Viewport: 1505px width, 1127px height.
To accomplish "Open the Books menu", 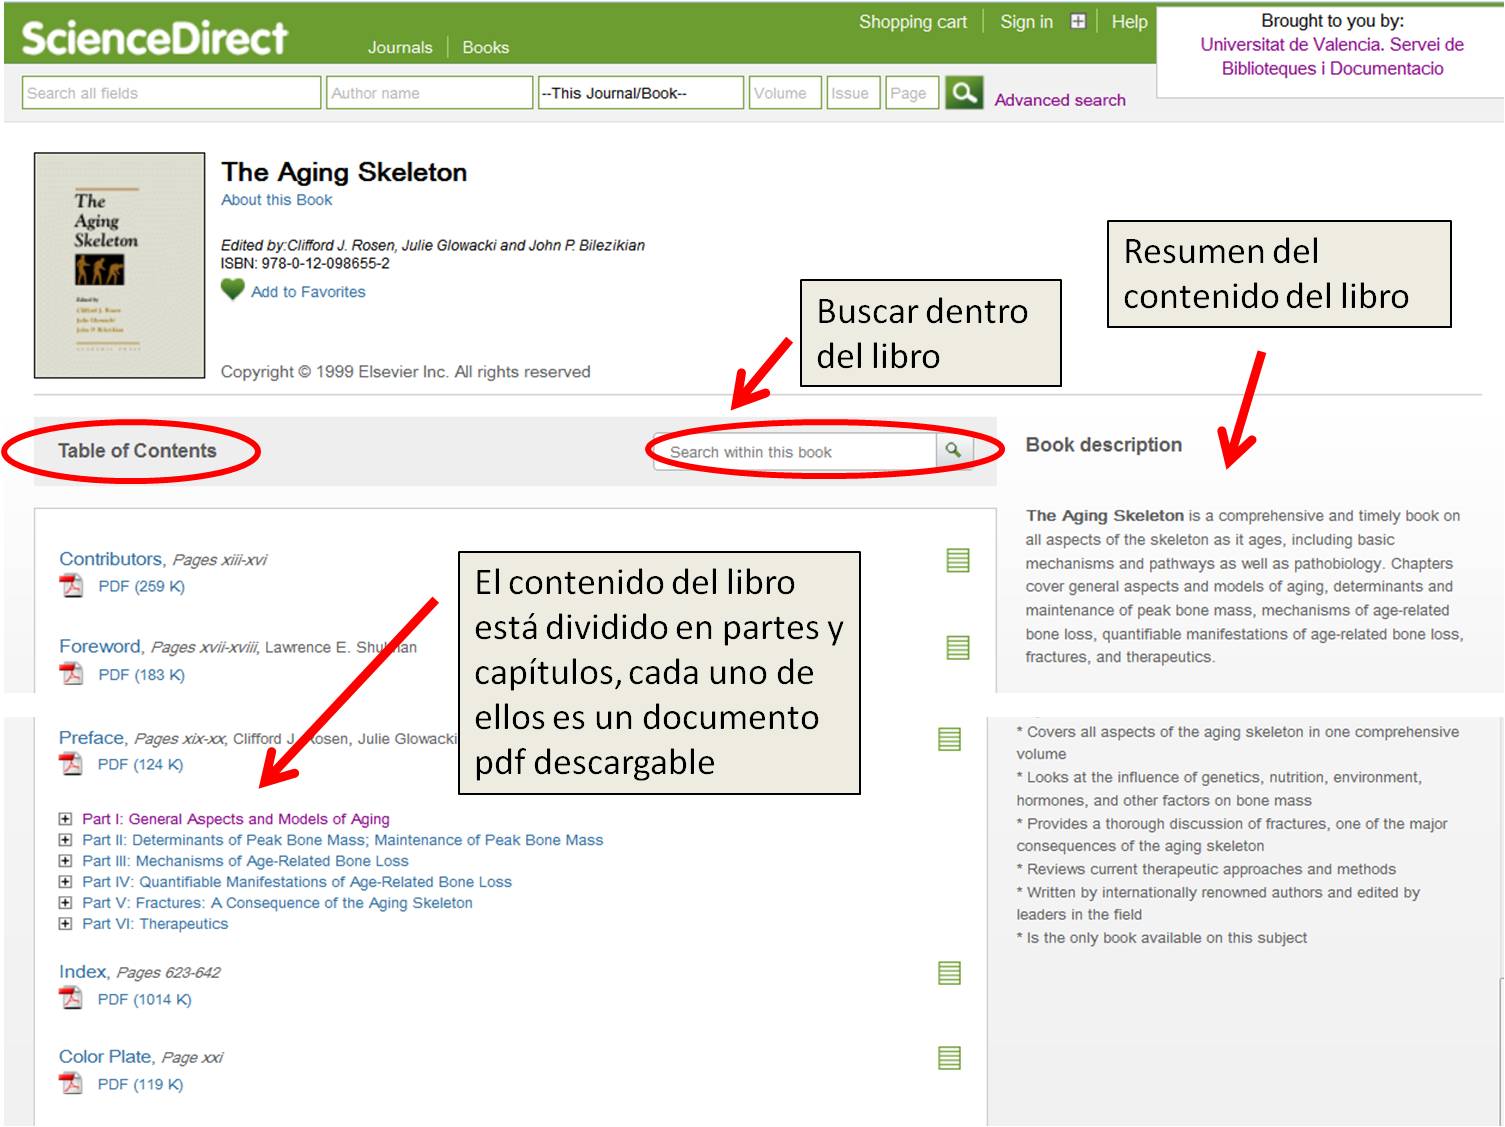I will click(485, 47).
